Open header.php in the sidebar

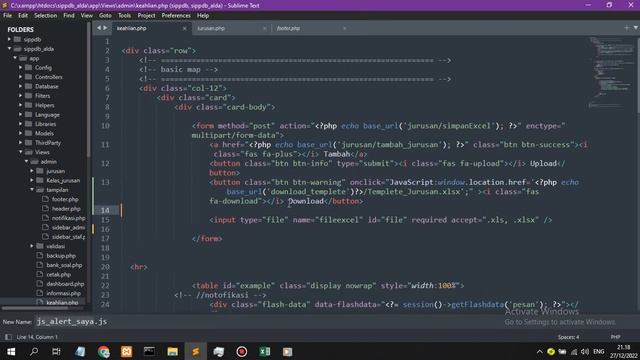[66, 209]
